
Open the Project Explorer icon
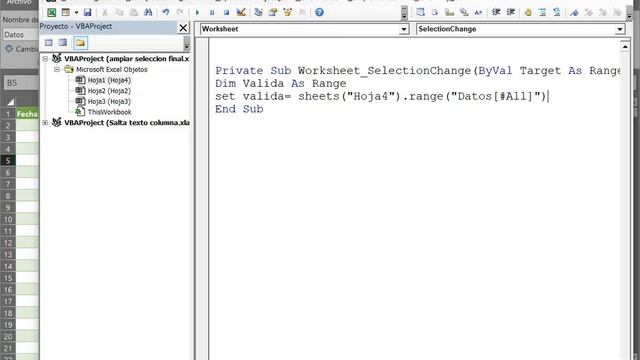click(x=258, y=12)
